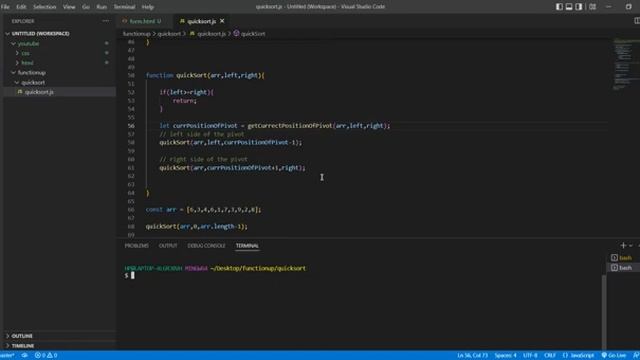Screen dimensions: 640x360
Task: Switch to the DEBUG CONSOLE tab
Action: [206, 246]
